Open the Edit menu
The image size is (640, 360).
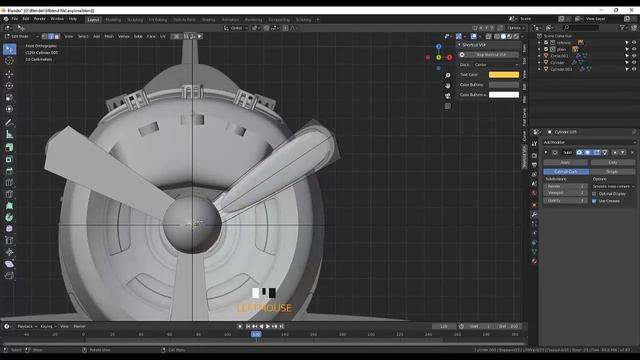(26, 19)
